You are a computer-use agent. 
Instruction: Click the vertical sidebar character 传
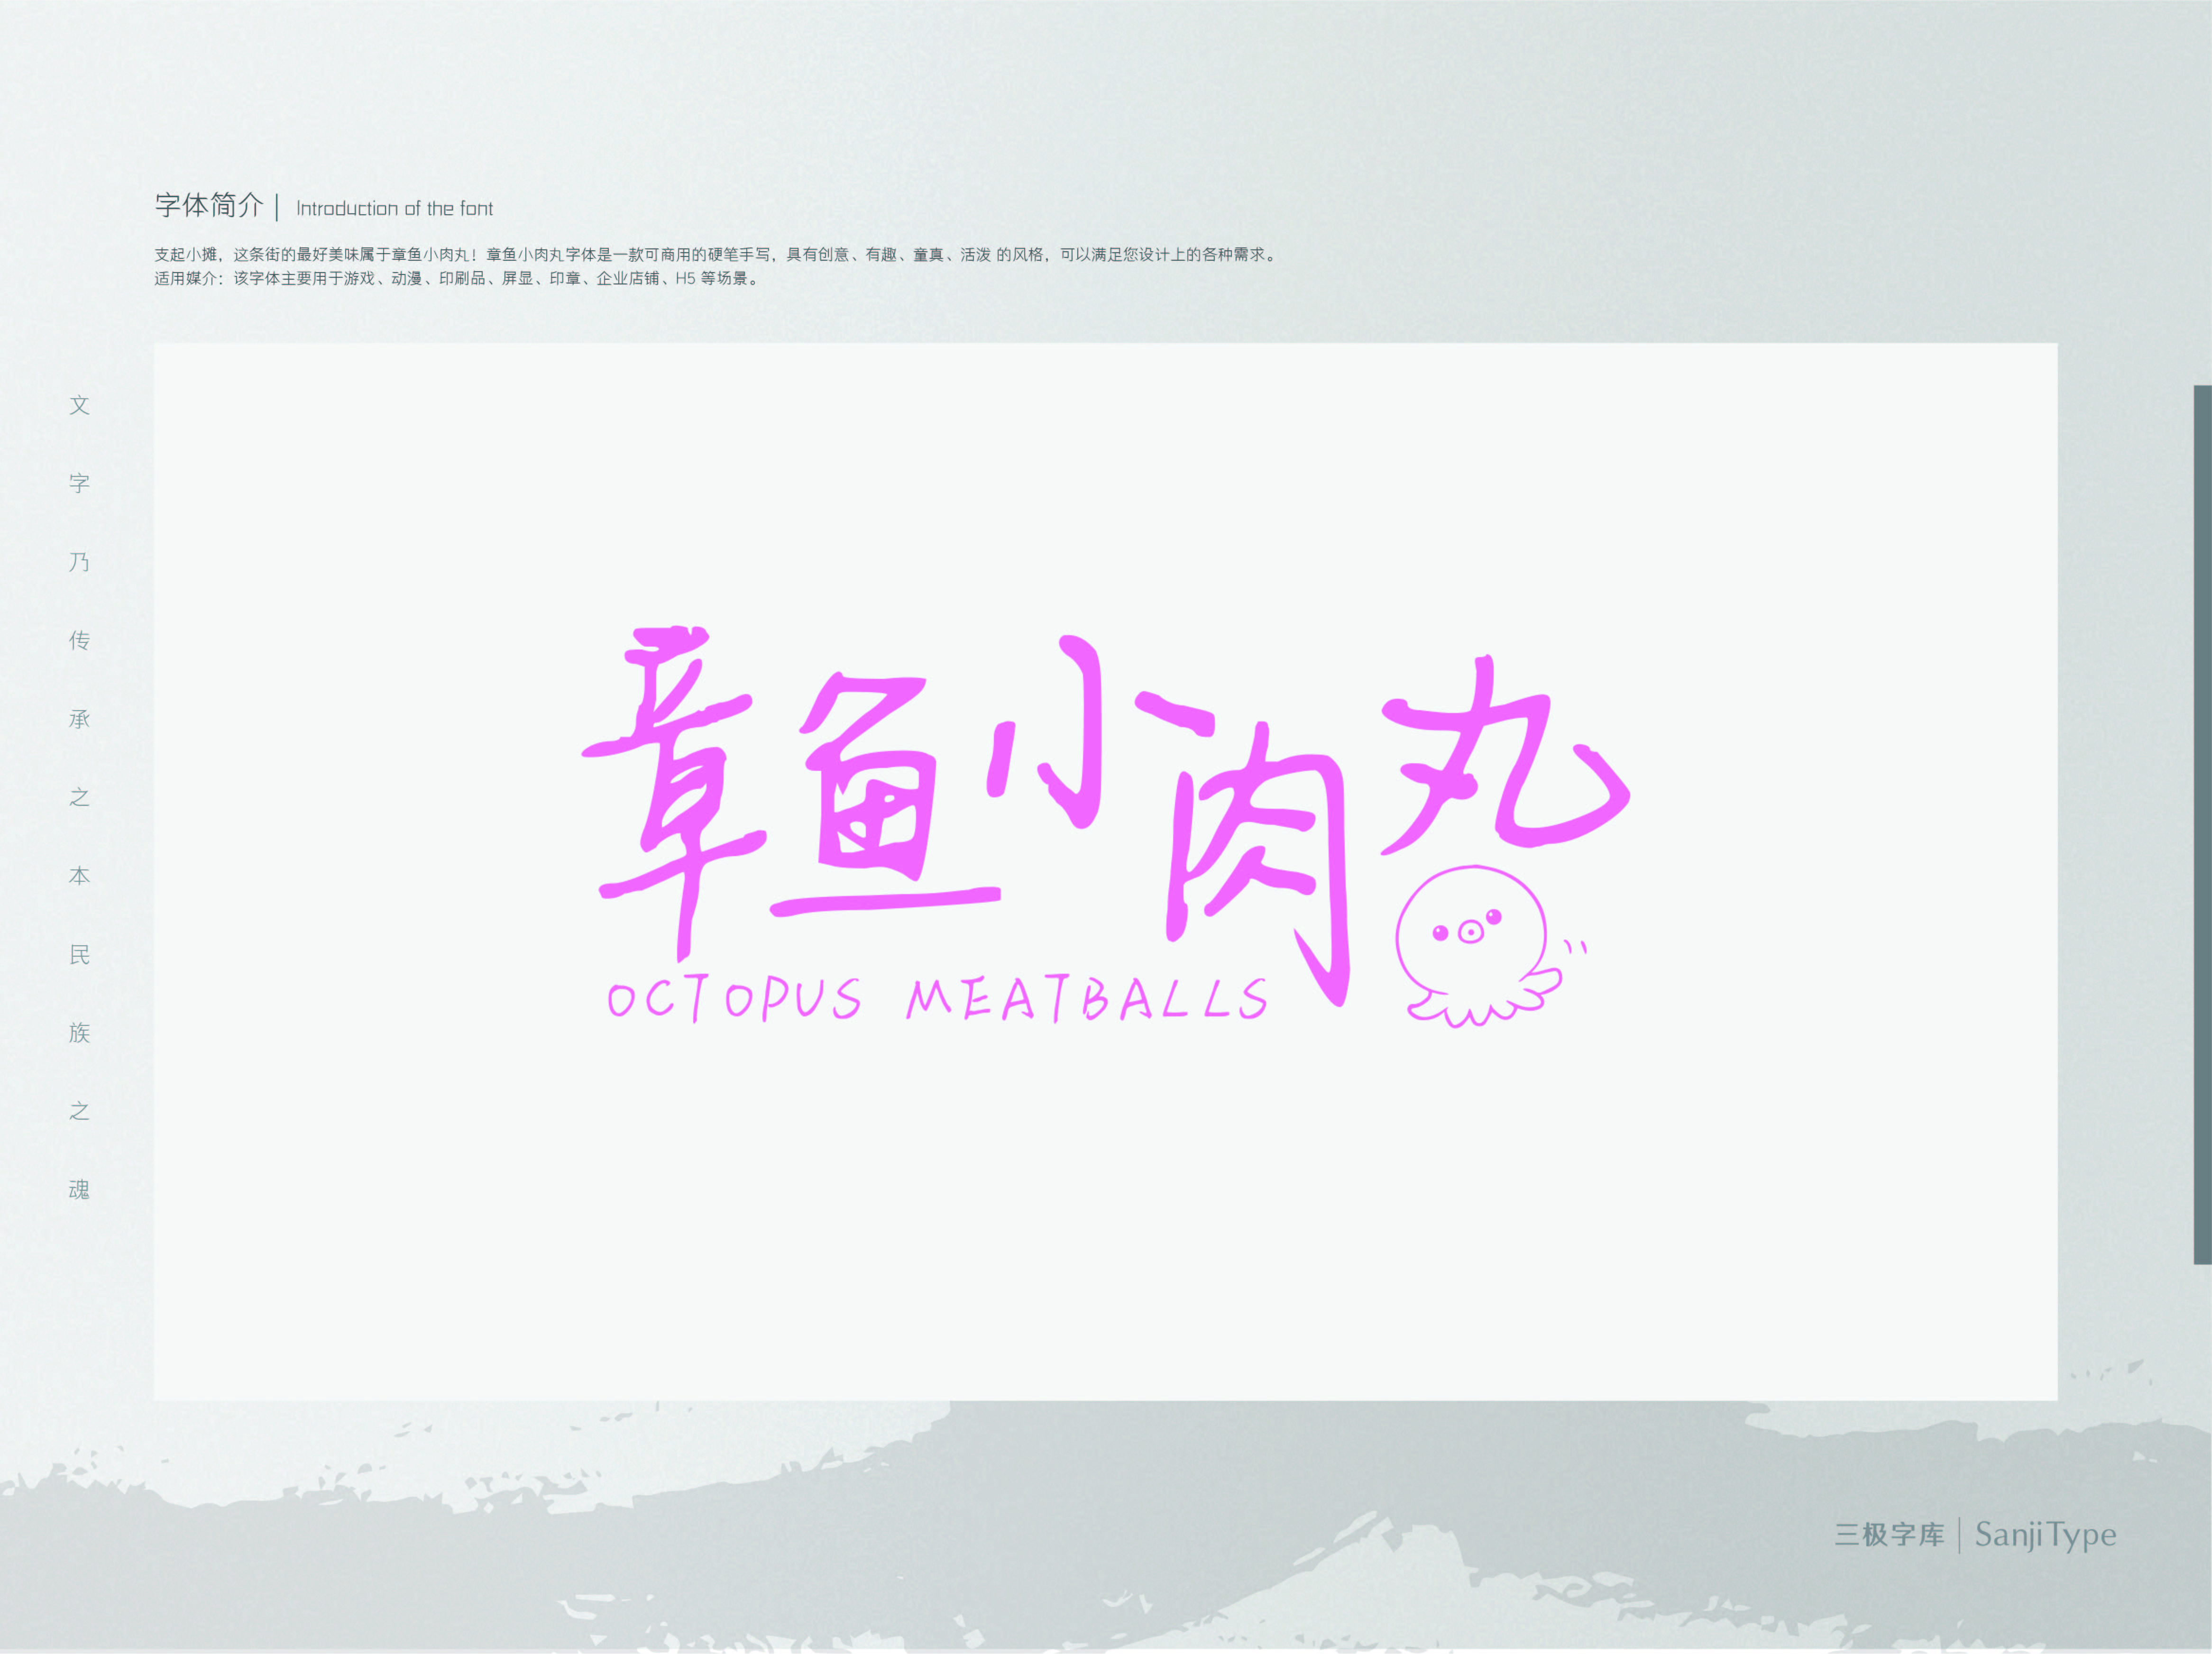click(x=79, y=640)
